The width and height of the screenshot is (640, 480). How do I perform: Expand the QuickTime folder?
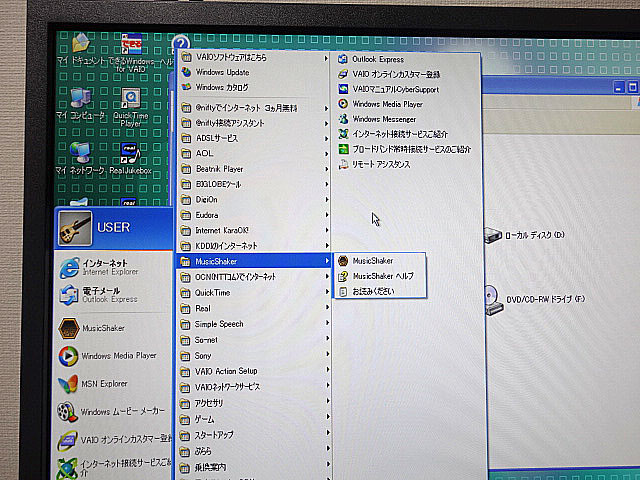[253, 293]
